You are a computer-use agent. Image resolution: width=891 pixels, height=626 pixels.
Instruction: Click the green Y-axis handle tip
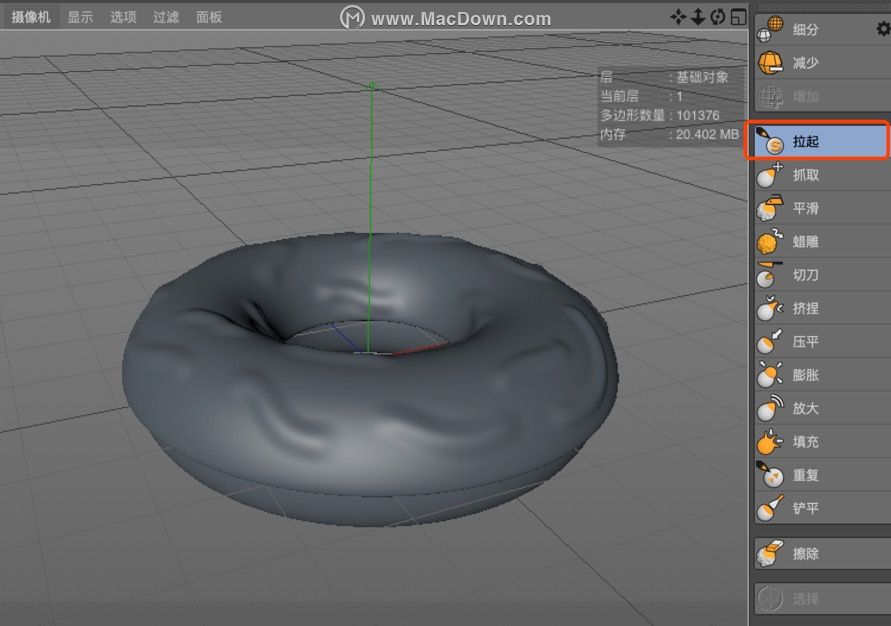point(372,86)
